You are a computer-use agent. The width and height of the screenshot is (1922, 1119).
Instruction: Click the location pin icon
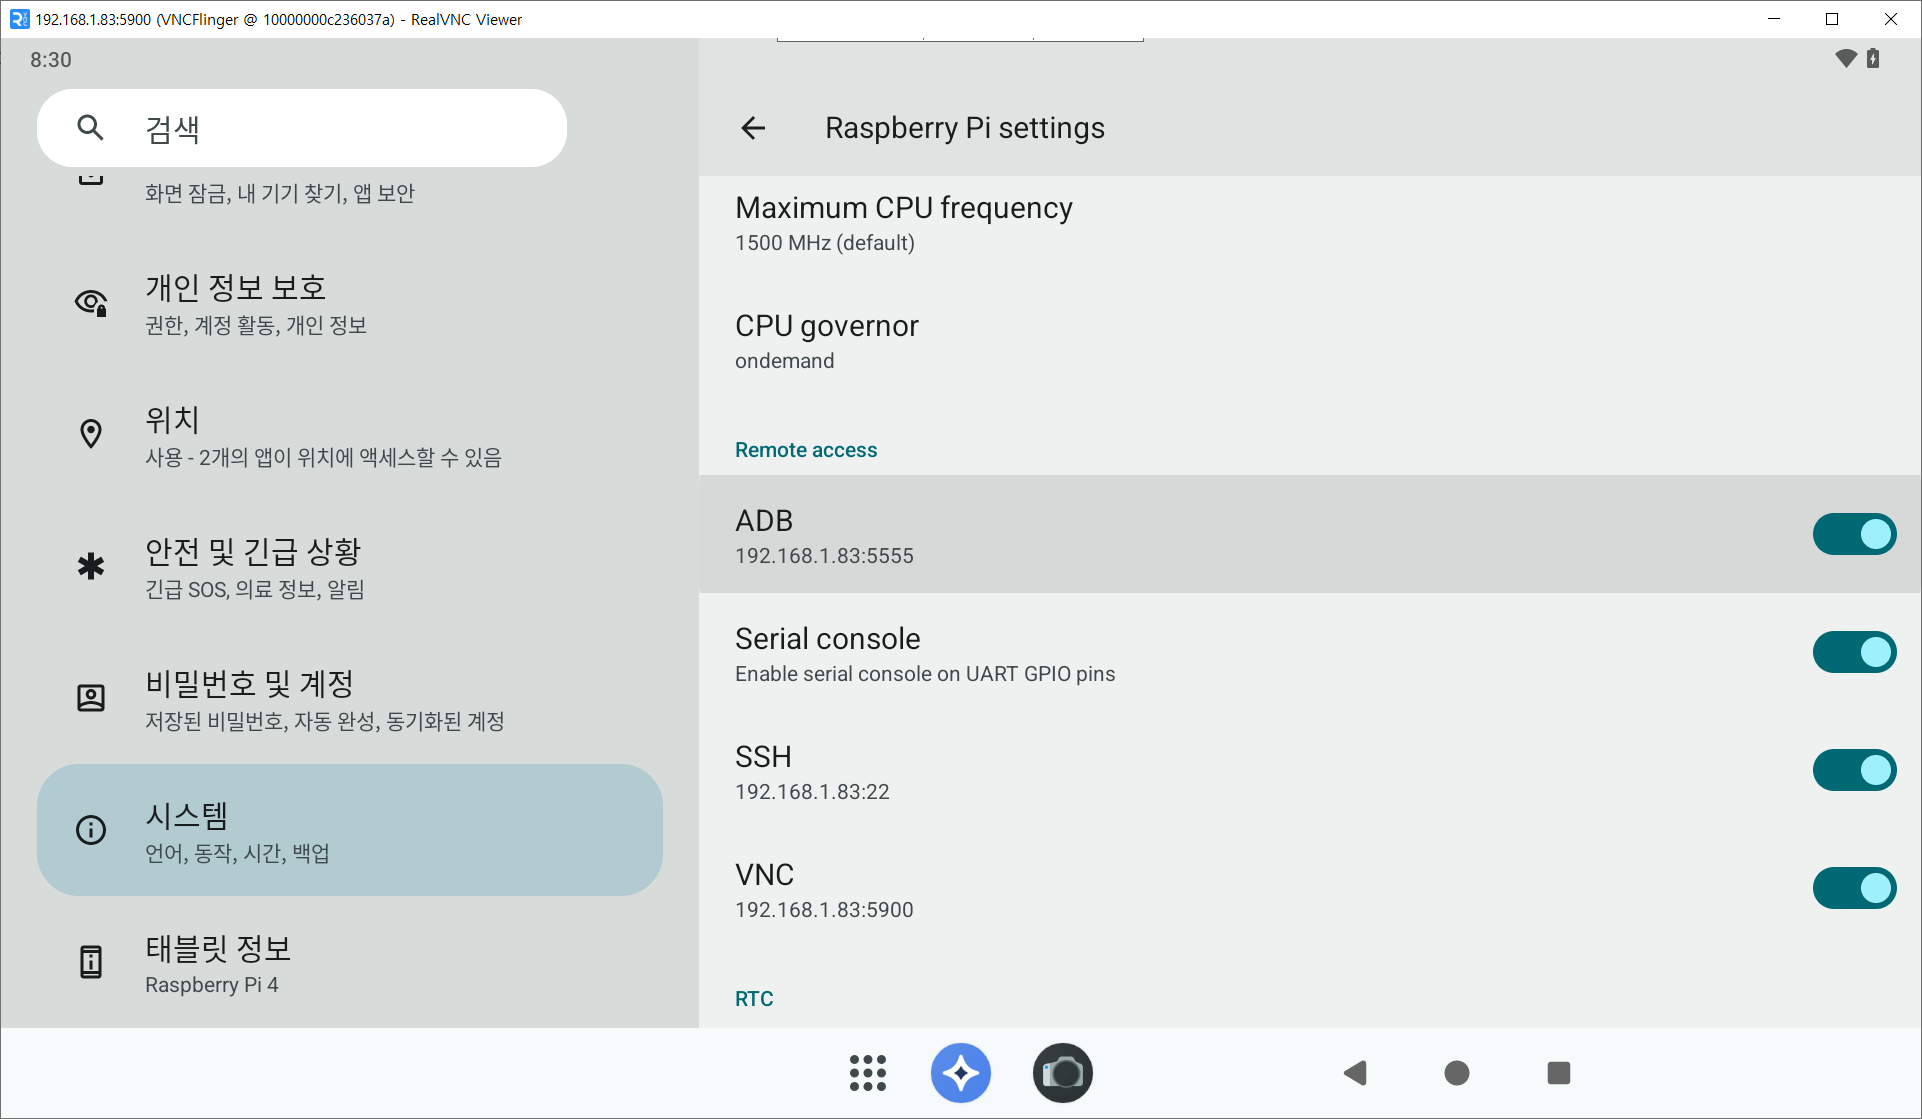click(91, 434)
